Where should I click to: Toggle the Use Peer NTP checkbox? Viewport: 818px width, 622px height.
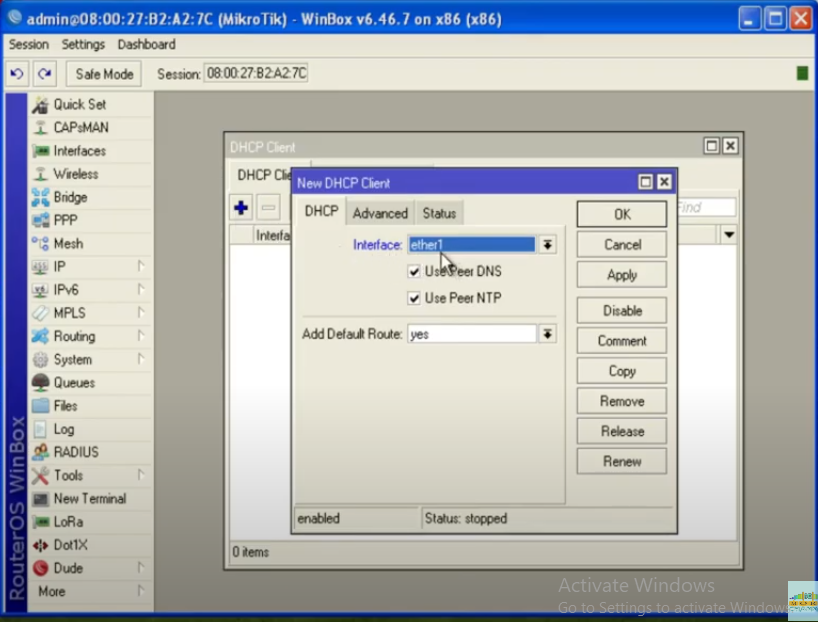[x=414, y=298]
